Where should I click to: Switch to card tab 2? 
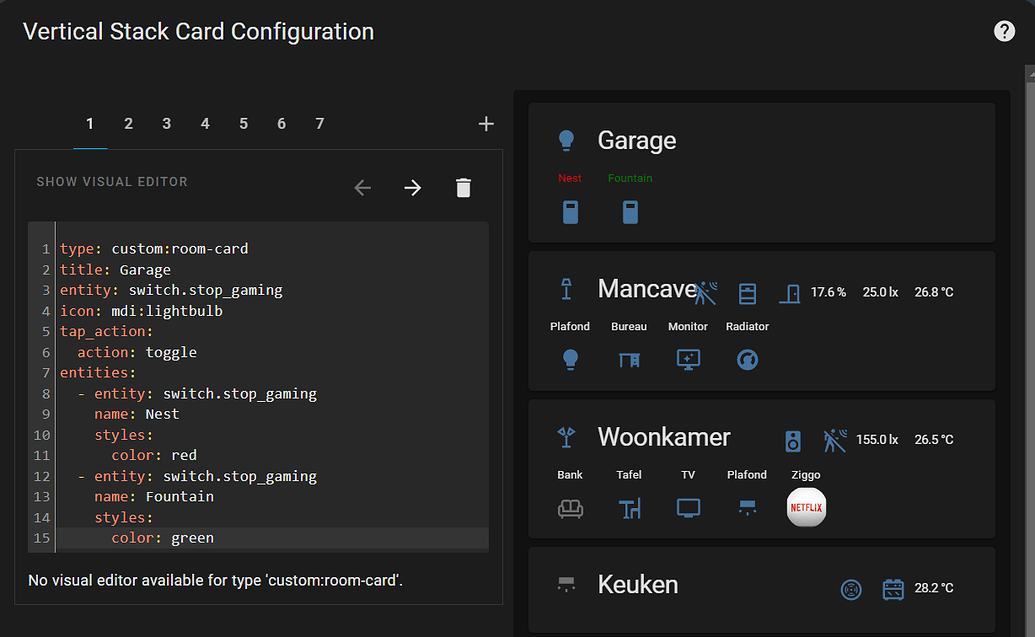128,123
